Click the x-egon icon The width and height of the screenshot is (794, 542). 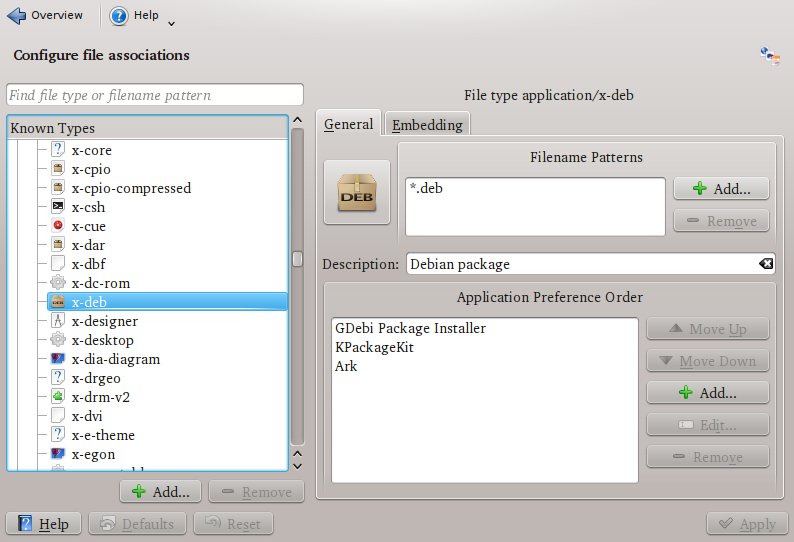(58, 453)
